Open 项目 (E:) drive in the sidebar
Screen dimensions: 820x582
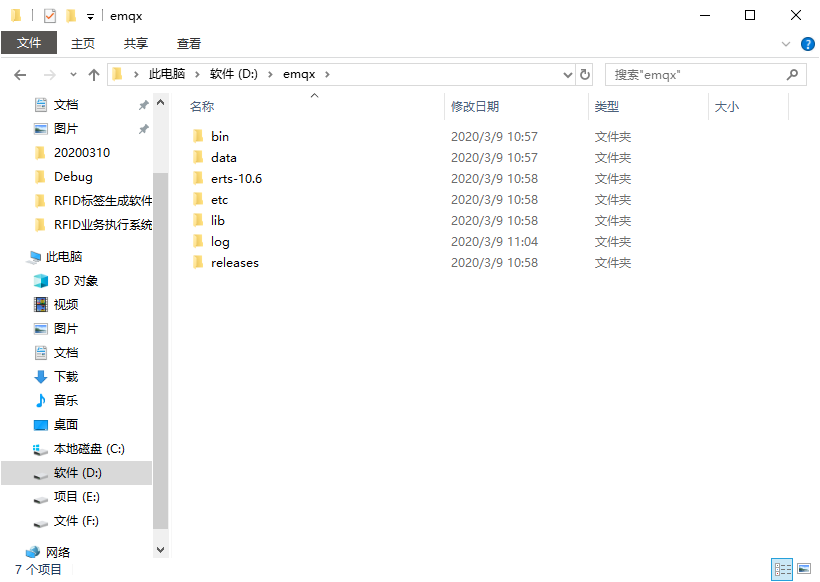pyautogui.click(x=77, y=497)
